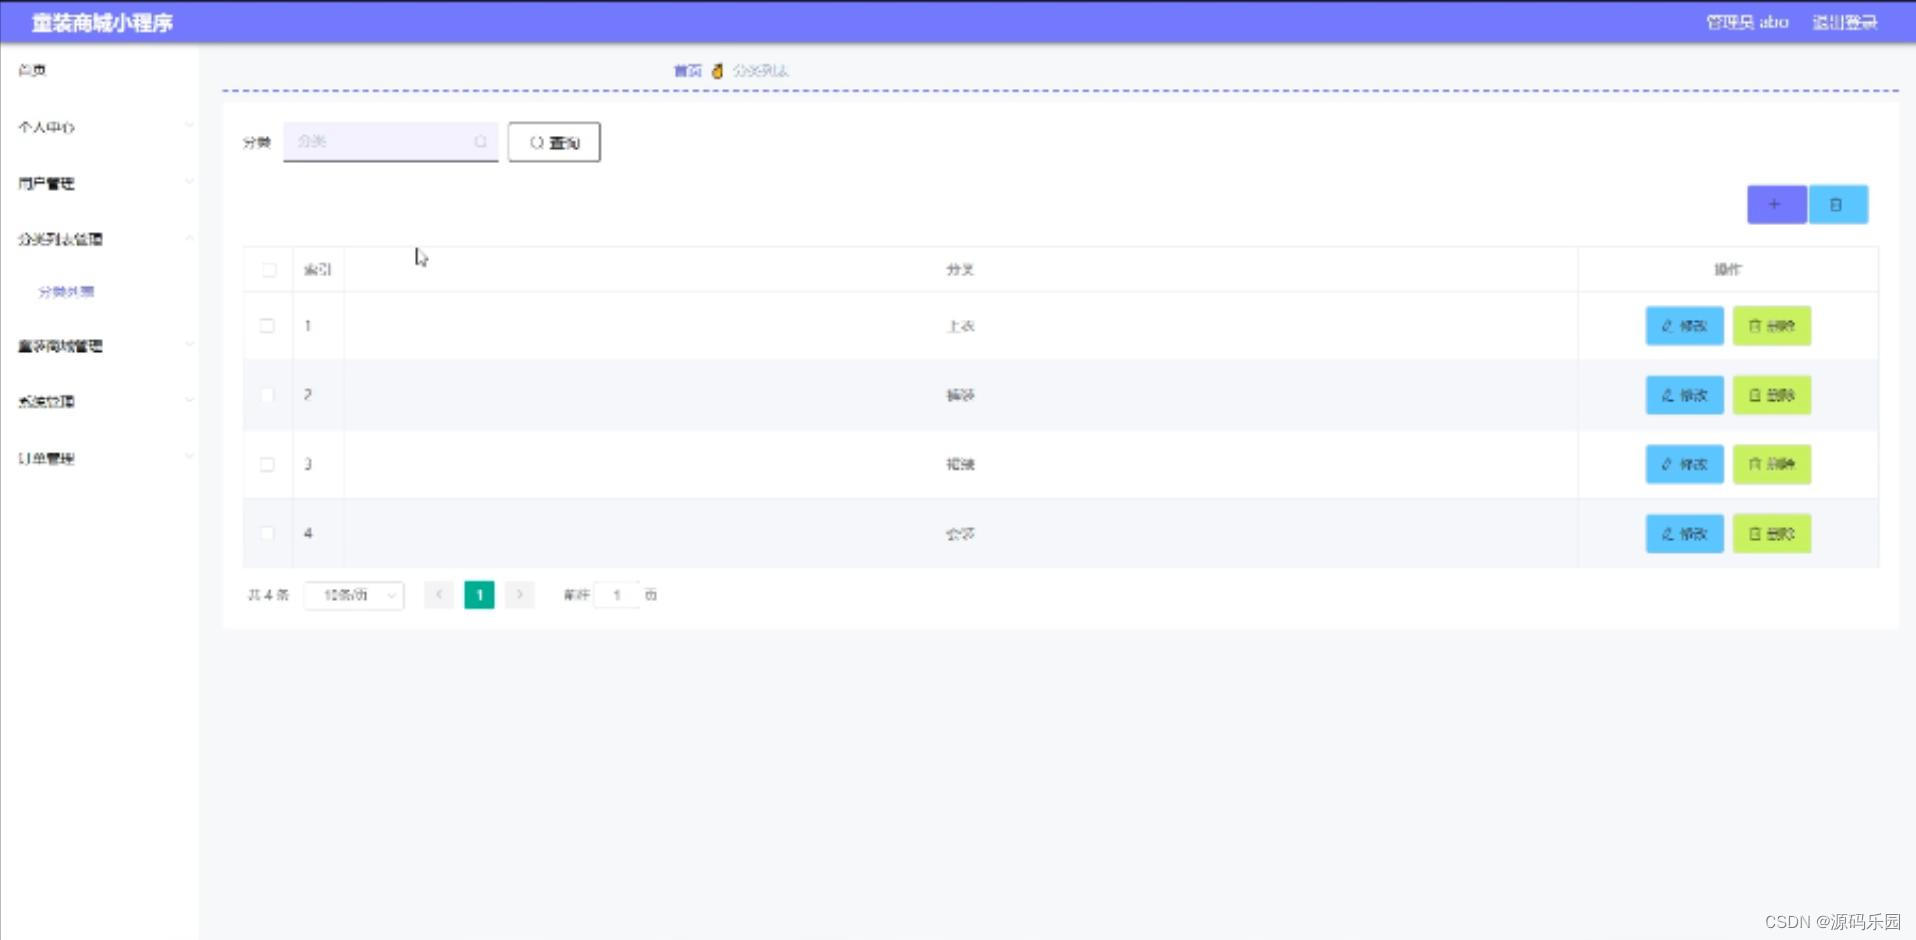Click the 童装商城小程序 title in the header
Viewport: 1916px width, 940px height.
pos(102,22)
